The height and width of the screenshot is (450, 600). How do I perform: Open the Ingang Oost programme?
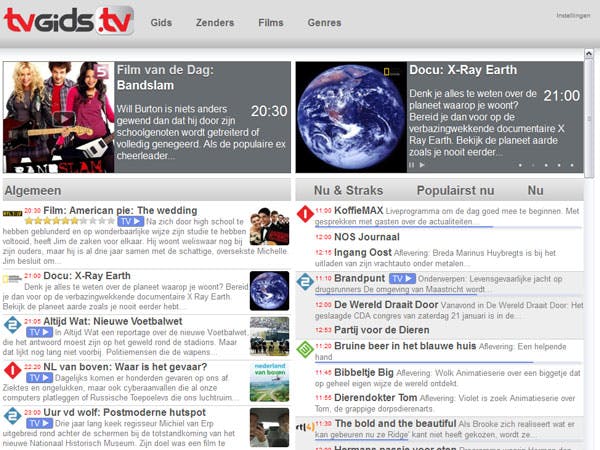363,253
